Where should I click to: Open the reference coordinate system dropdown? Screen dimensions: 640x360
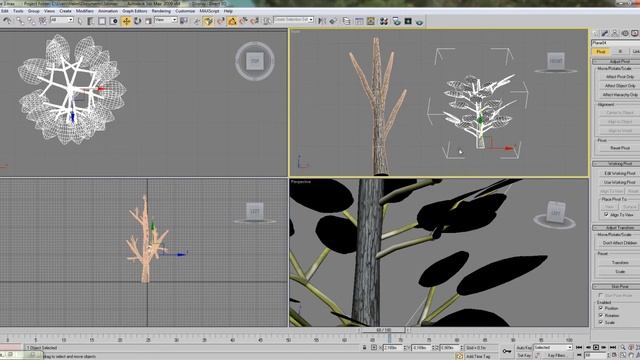(166, 20)
